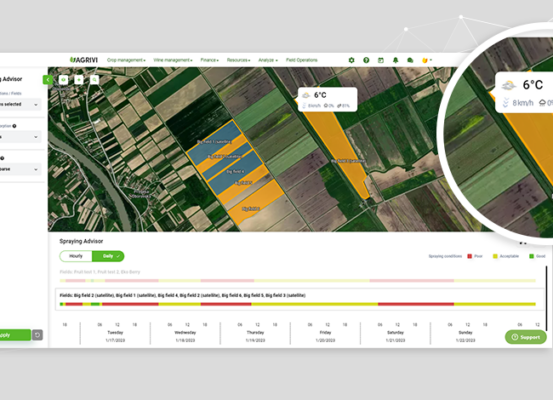Click the 'Spraying conditions' legend label

coord(445,256)
